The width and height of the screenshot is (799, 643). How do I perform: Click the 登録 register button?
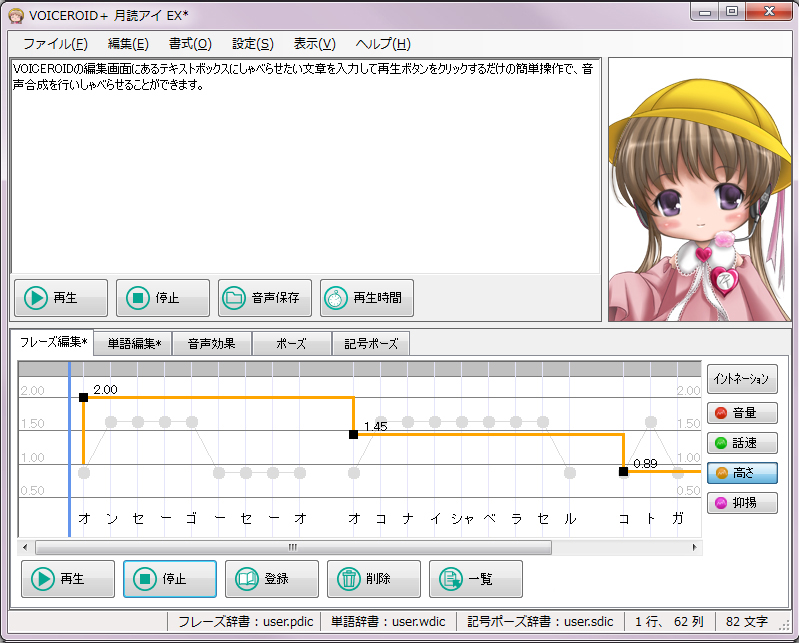(272, 579)
